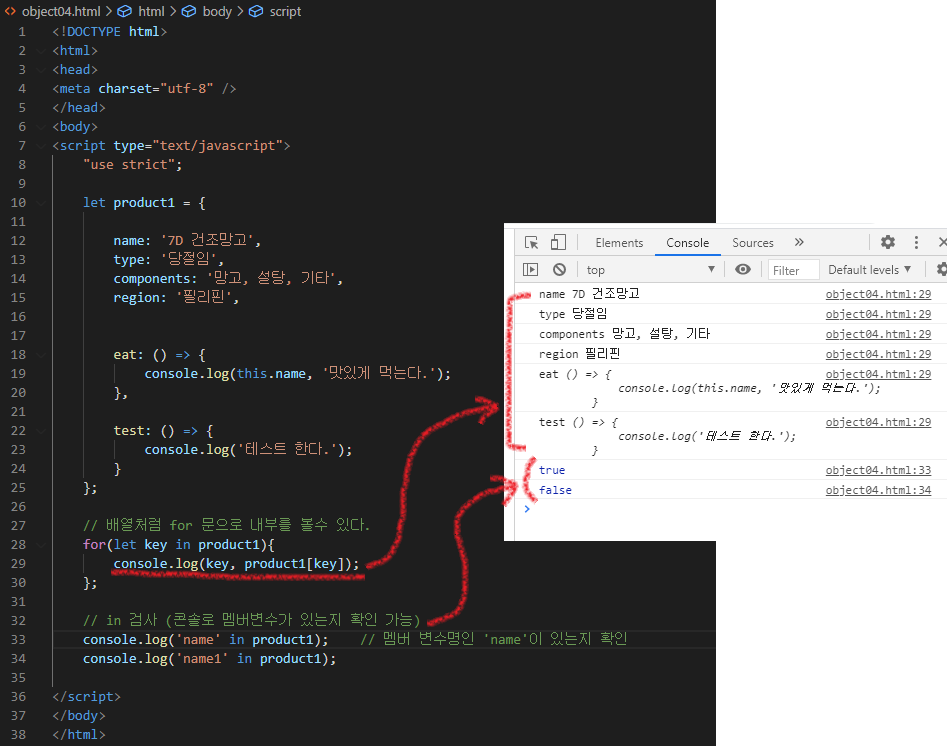Open object04.html:29 link on name row
This screenshot has width=947, height=746.
click(x=878, y=294)
